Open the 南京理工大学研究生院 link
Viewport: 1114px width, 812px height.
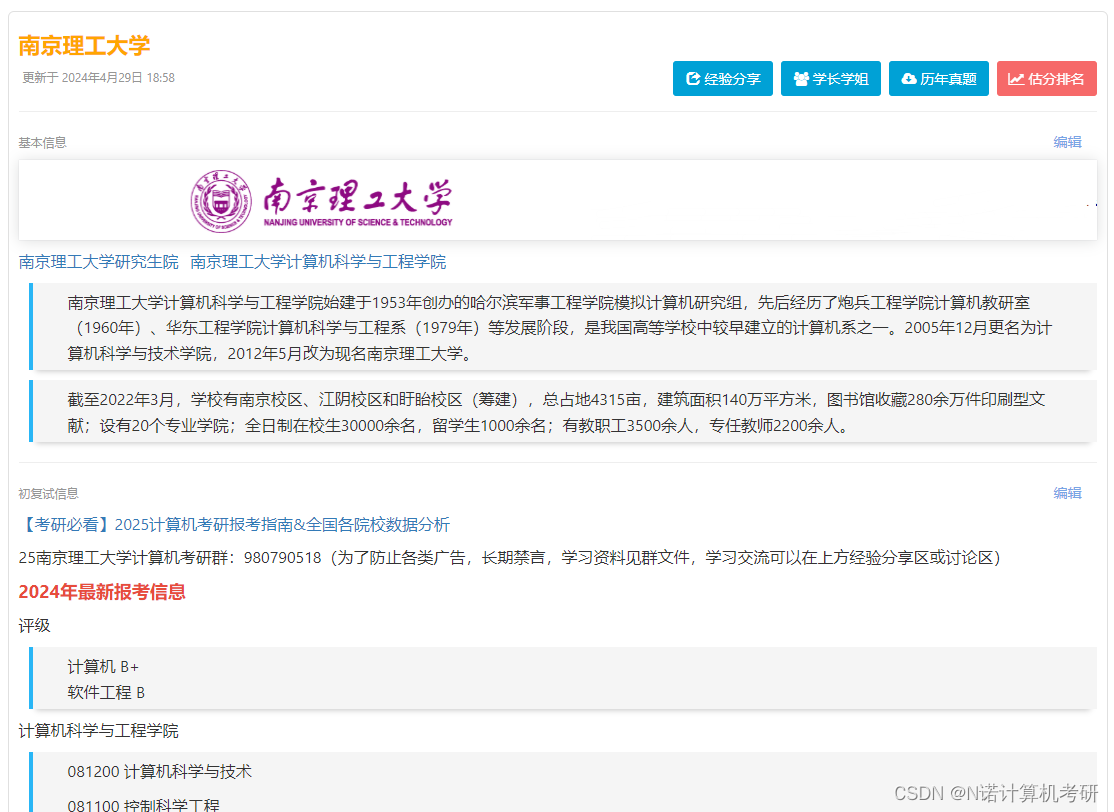point(99,262)
